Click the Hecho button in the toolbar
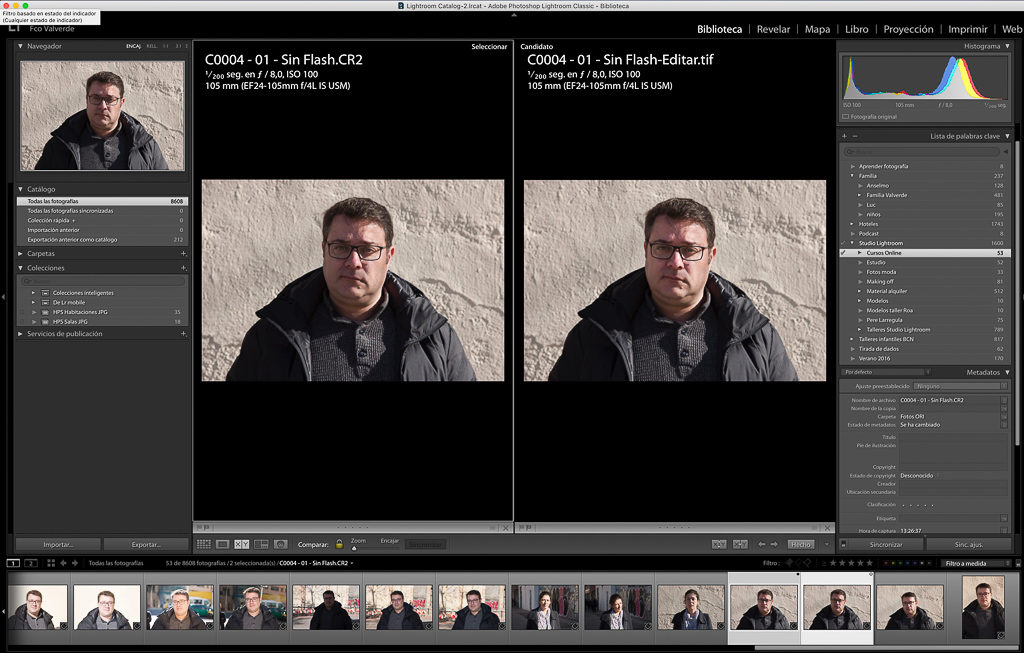 tap(800, 544)
